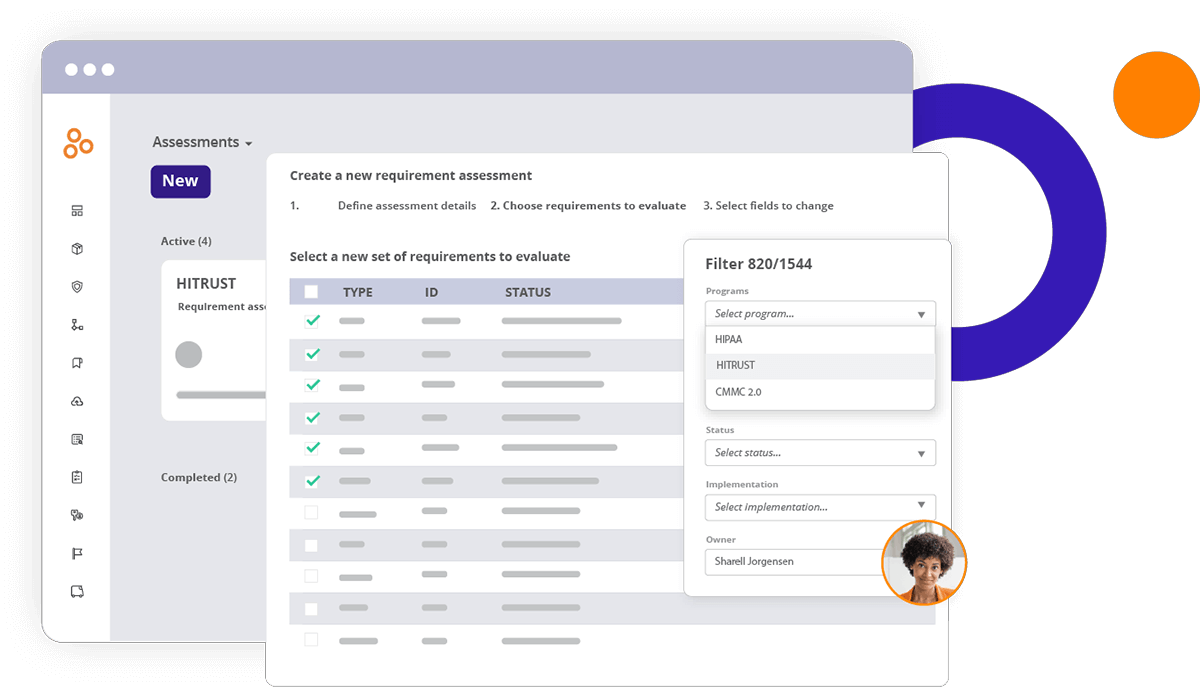
Task: Click Sharell Jorgensen's profile photo
Action: [x=924, y=562]
